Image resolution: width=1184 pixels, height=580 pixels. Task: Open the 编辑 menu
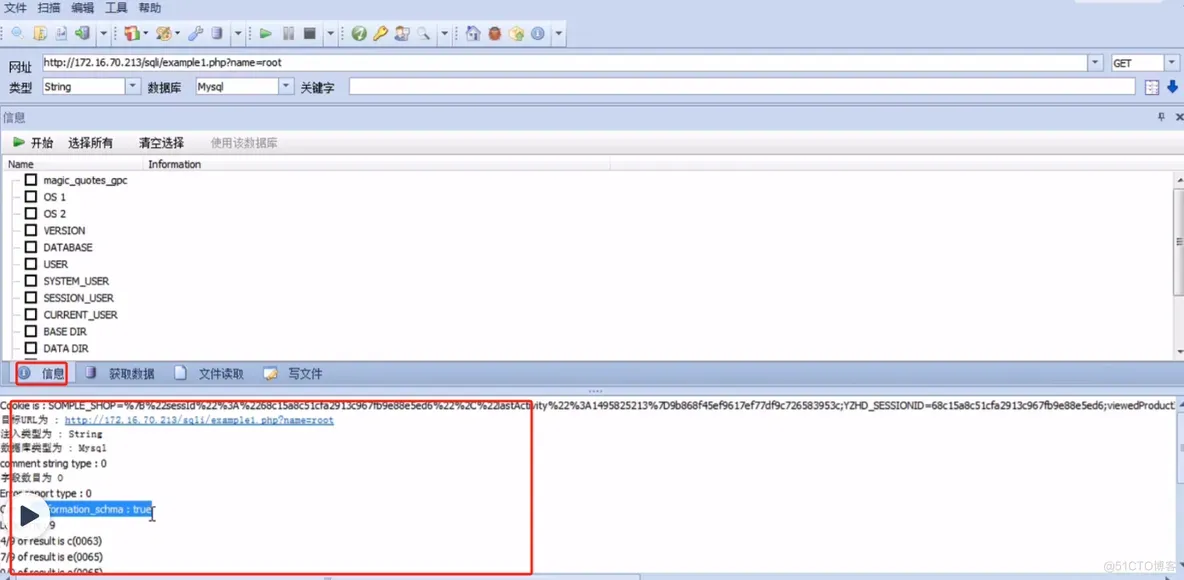tap(83, 8)
